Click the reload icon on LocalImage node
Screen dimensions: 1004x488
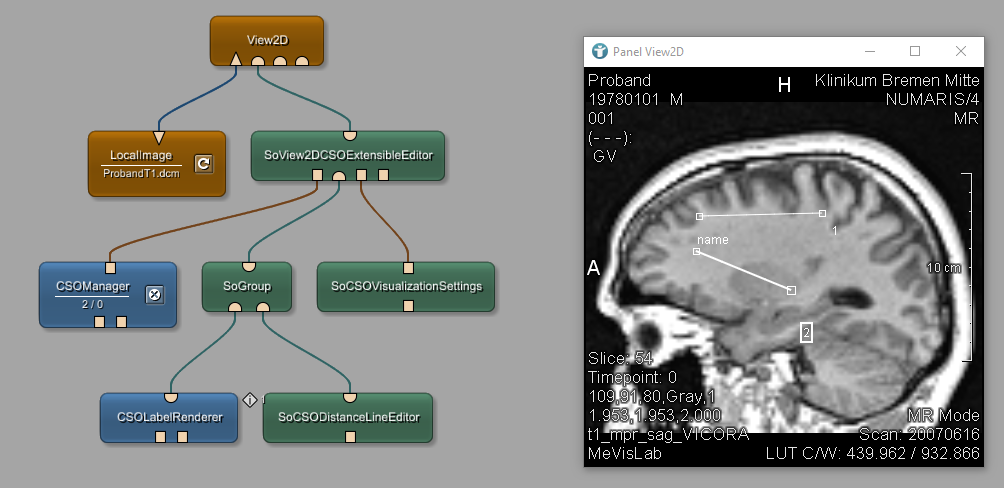click(203, 163)
